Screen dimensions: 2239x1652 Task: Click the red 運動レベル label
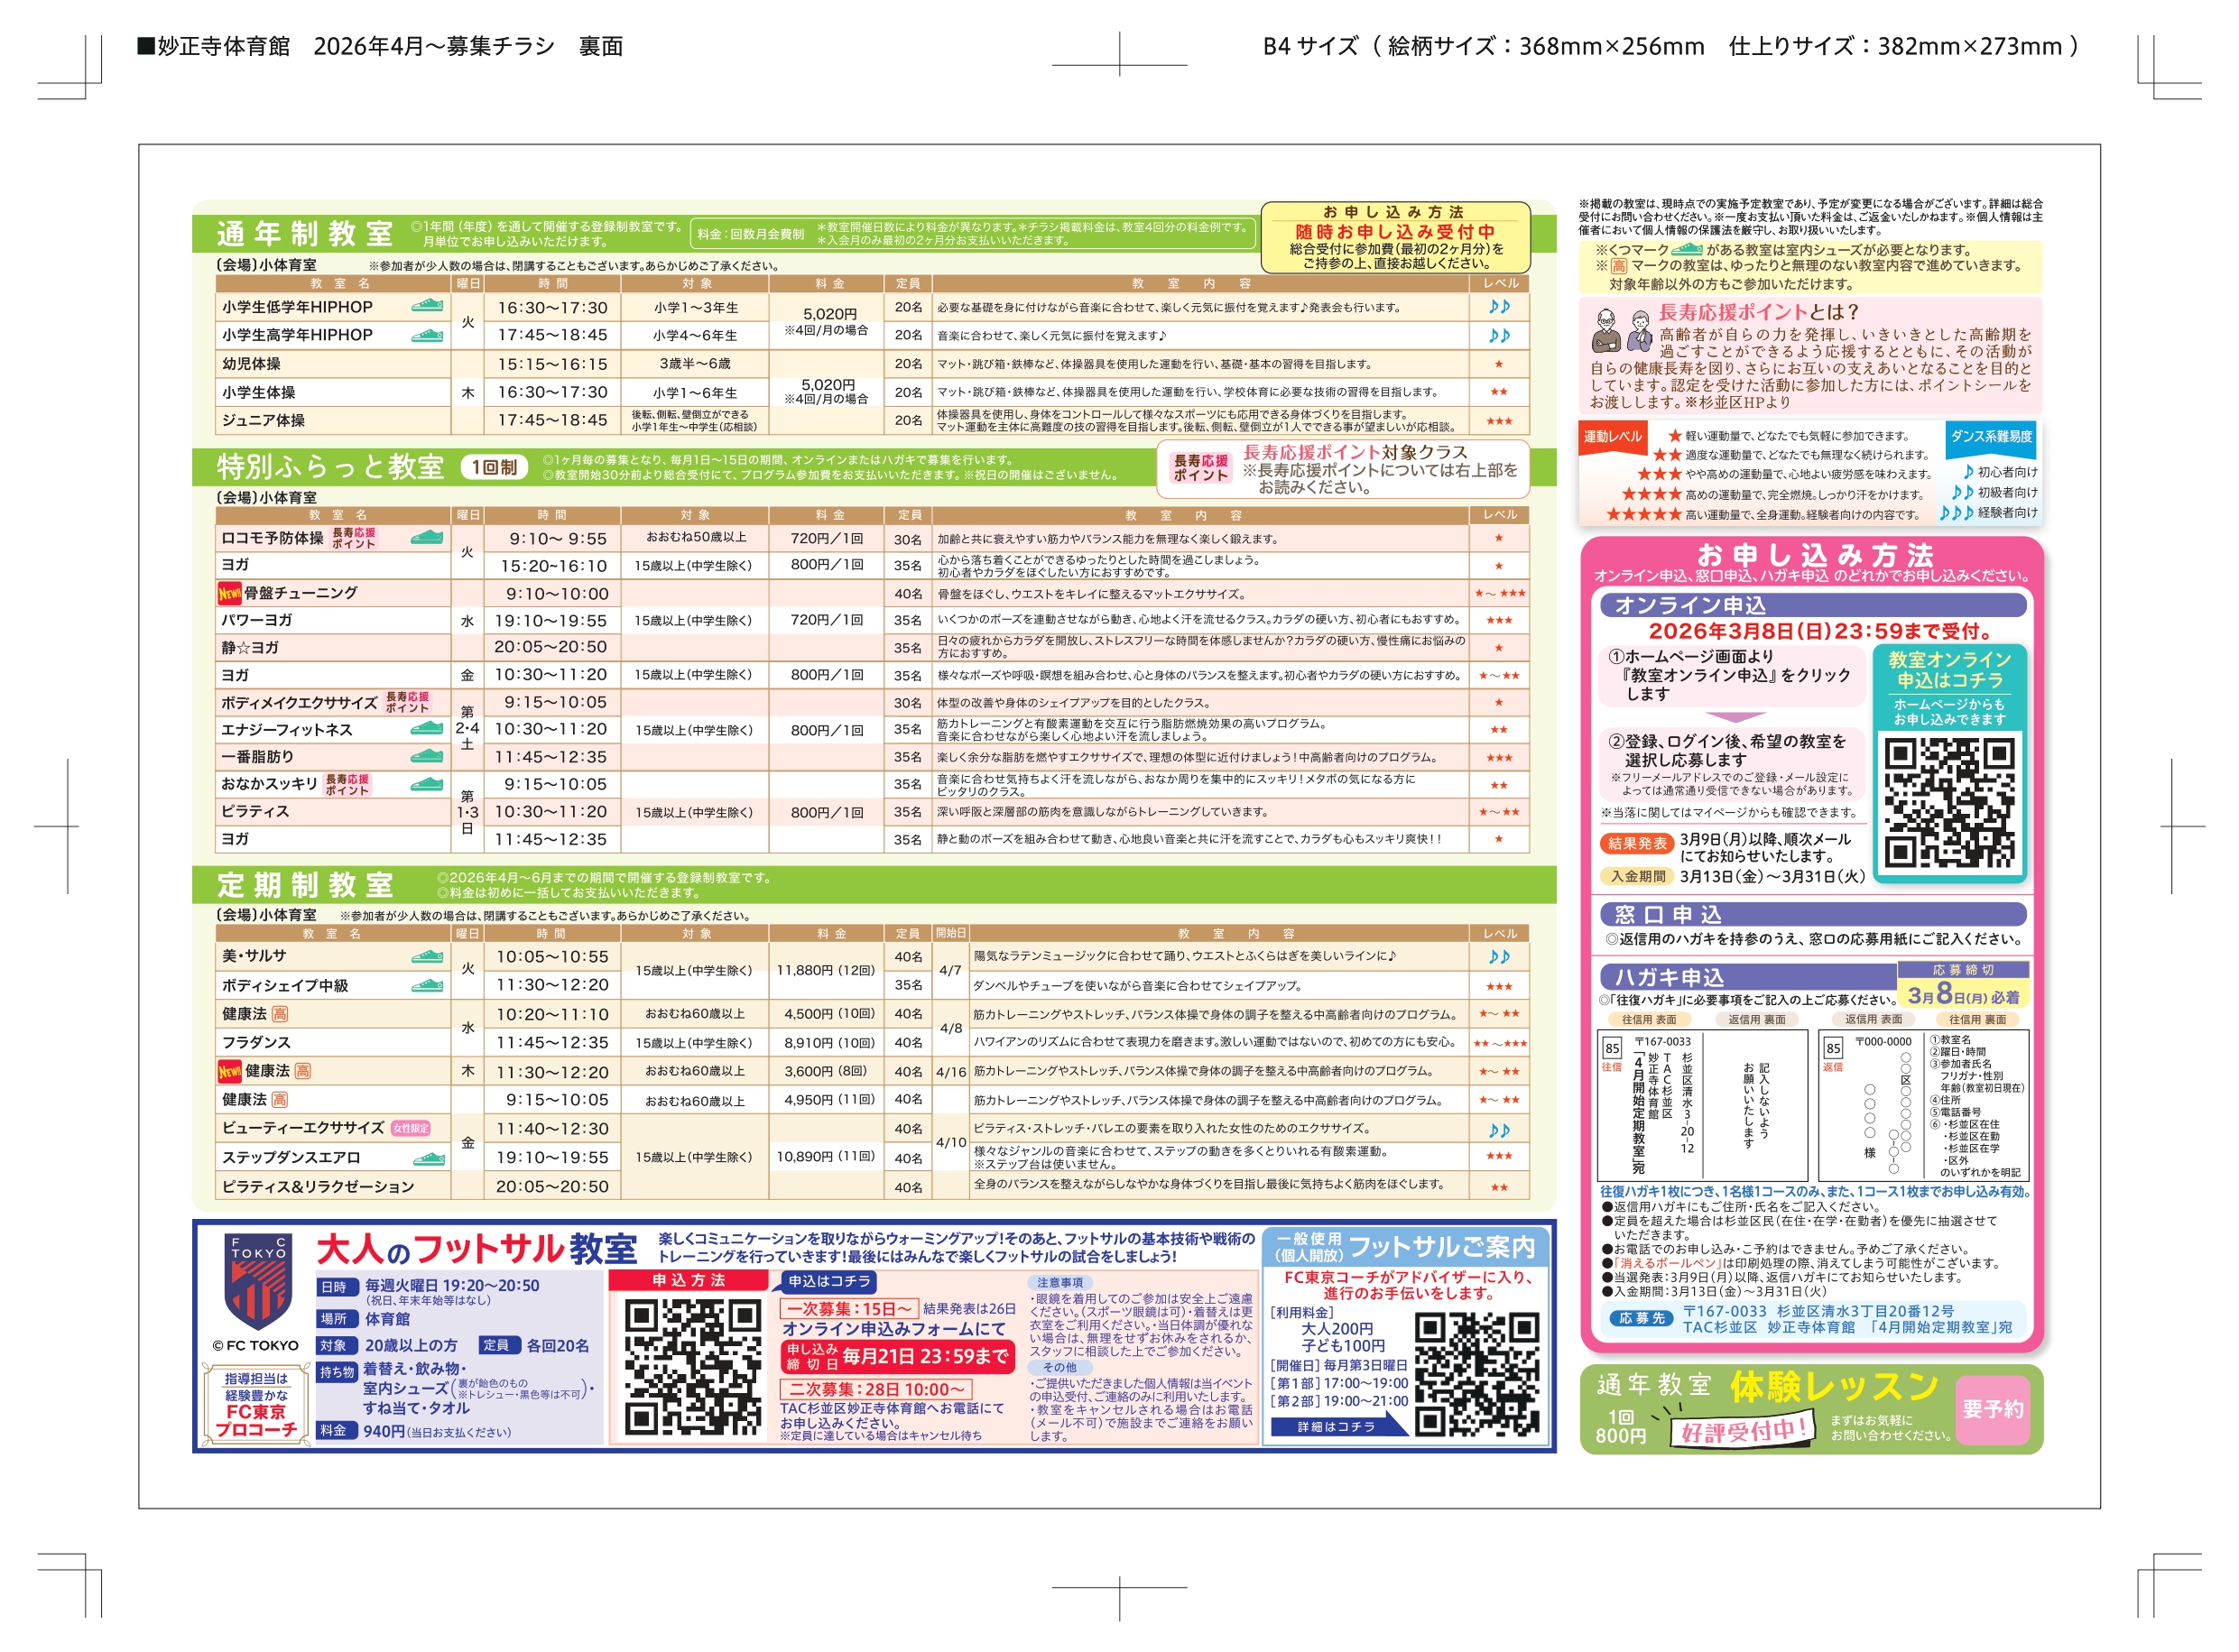pyautogui.click(x=1612, y=437)
